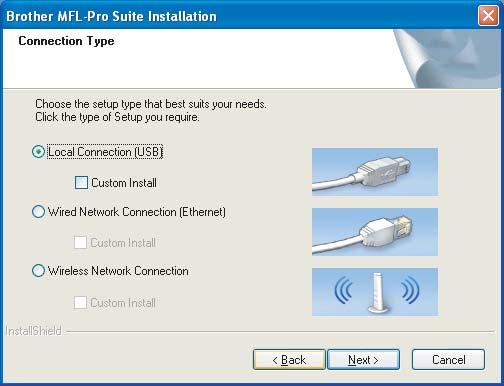Click the Connection Type heading
Viewport: 504px width, 386px height.
coord(66,41)
